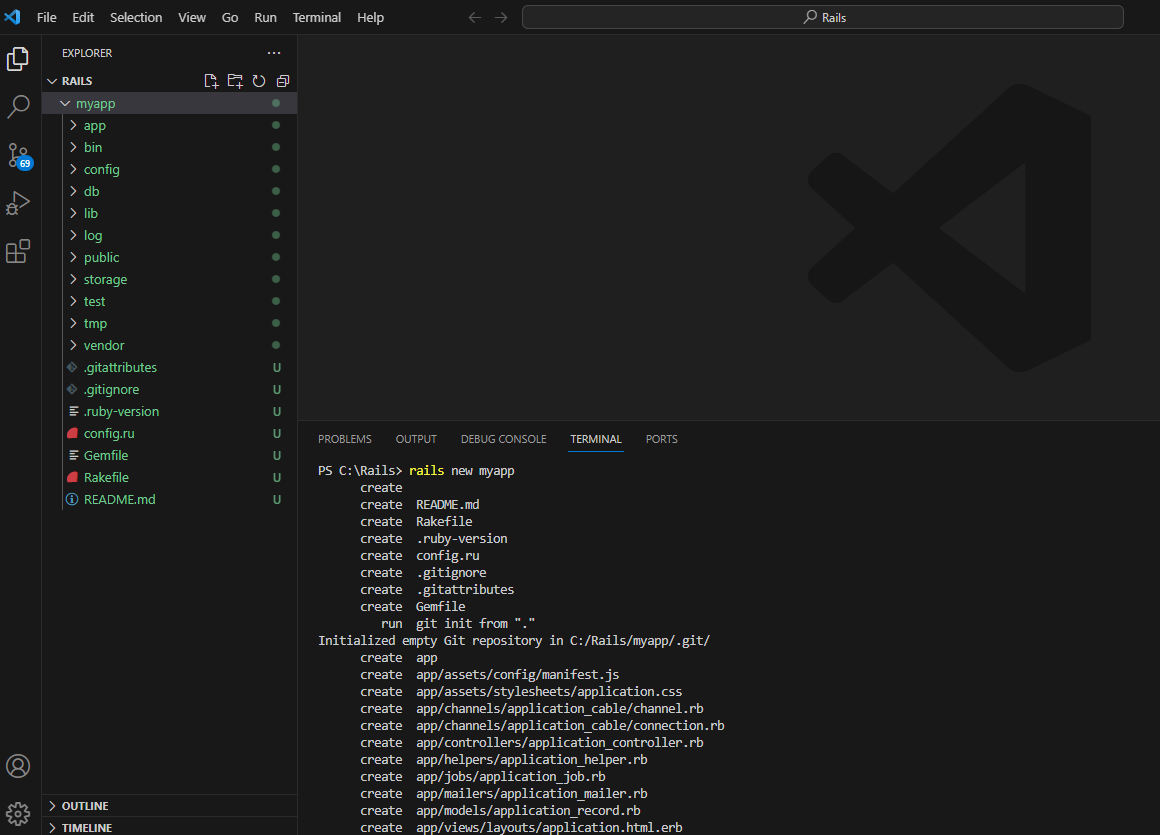
Task: Refresh the Explorer file tree
Action: click(x=259, y=81)
